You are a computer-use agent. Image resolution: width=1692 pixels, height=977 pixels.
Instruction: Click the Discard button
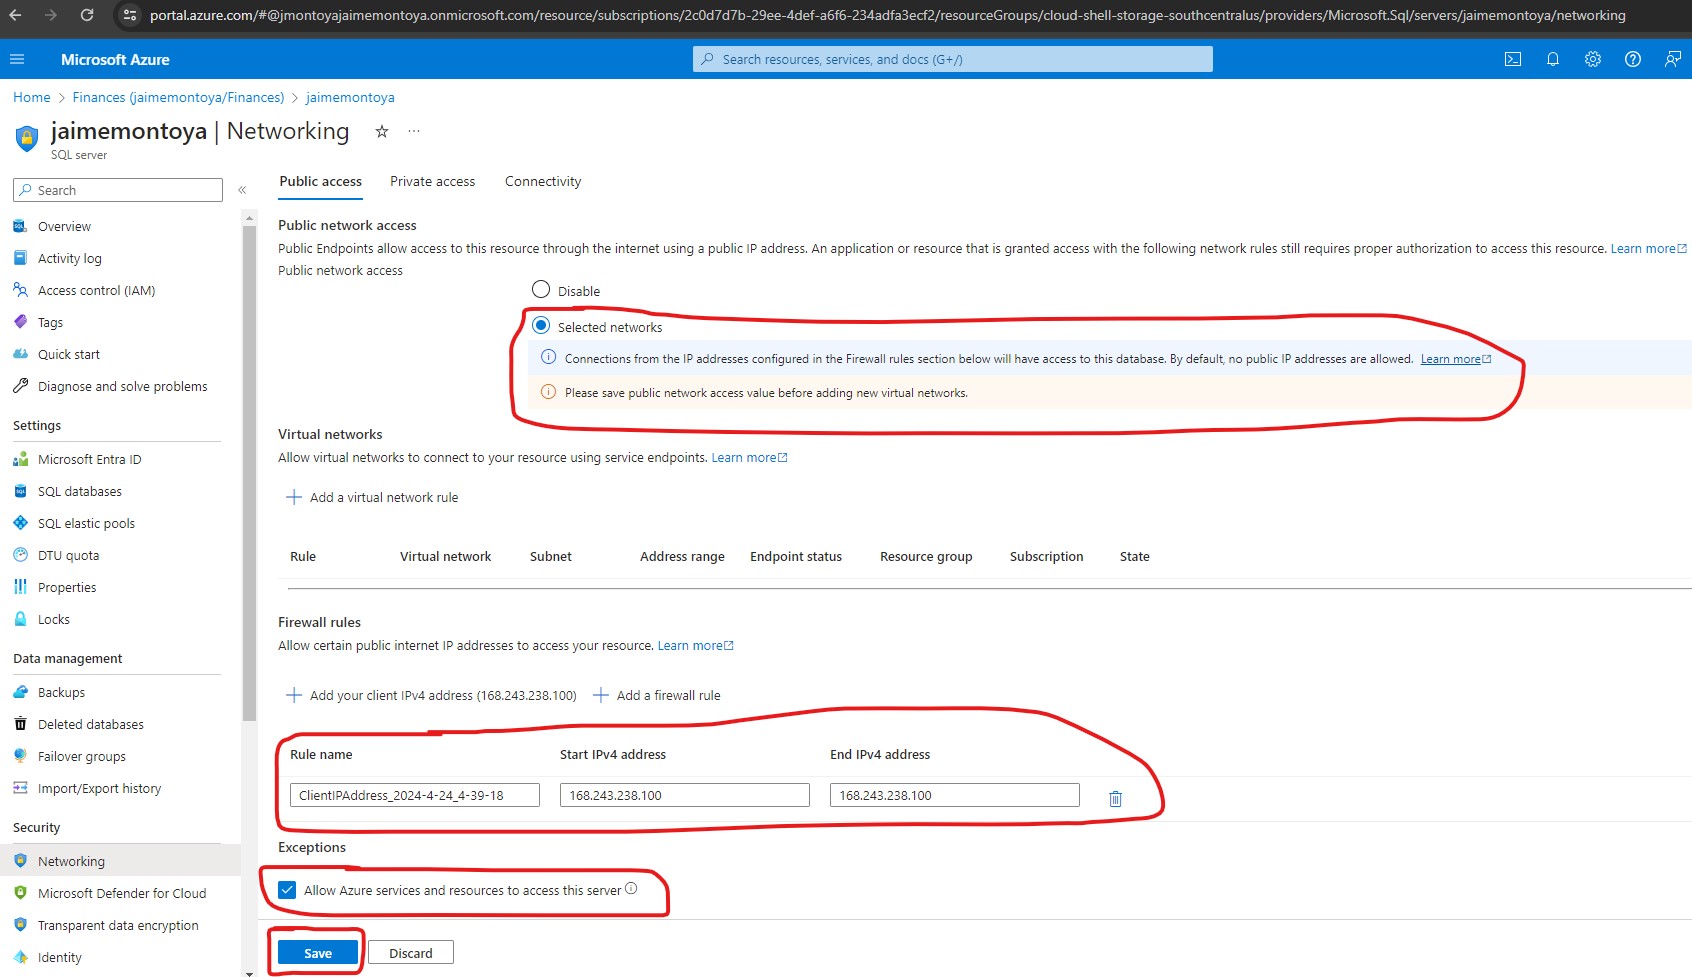(411, 953)
